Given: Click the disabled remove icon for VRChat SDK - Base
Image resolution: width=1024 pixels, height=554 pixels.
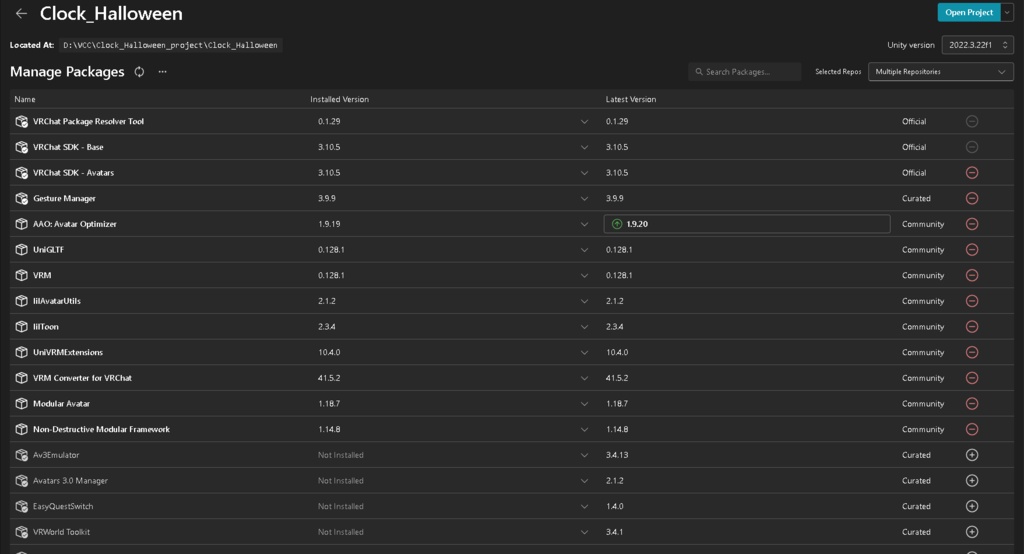Looking at the screenshot, I should click(x=972, y=147).
